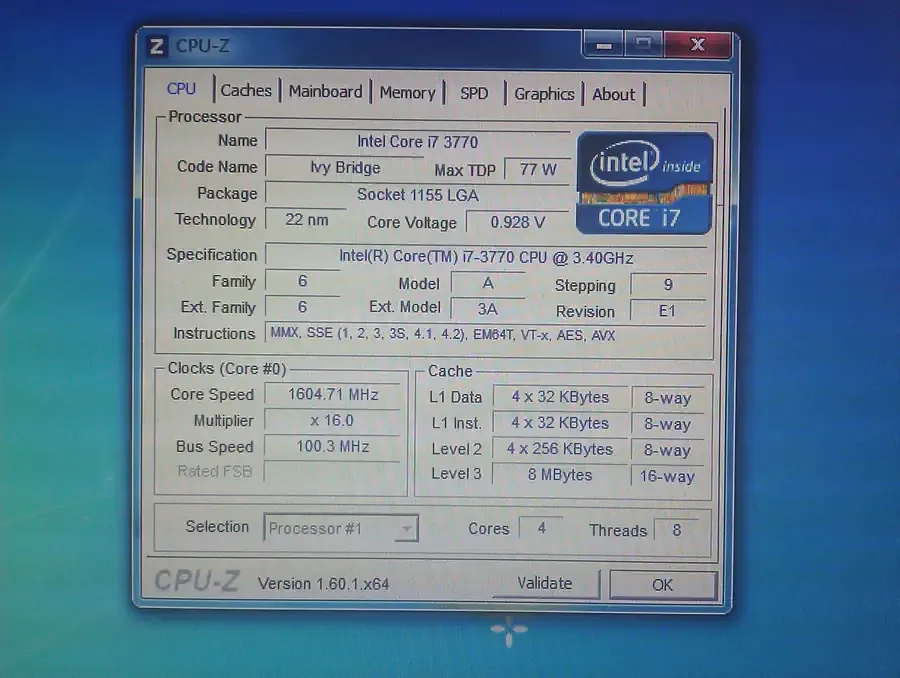This screenshot has width=900, height=678.
Task: Click the L1 Inst. associativity '8-way'
Action: (x=668, y=424)
